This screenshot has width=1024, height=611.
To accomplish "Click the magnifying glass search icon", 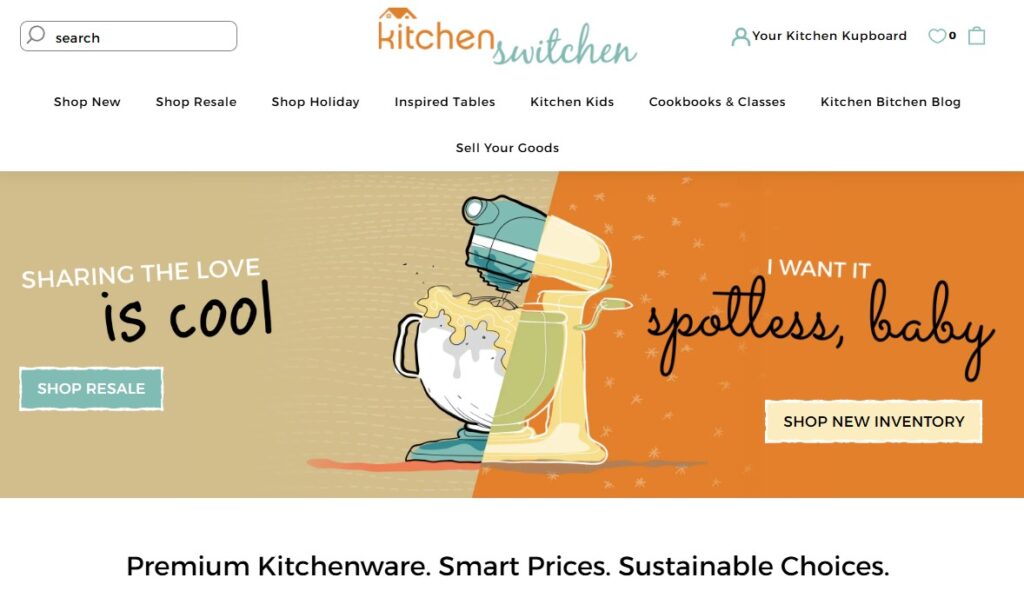I will [36, 34].
